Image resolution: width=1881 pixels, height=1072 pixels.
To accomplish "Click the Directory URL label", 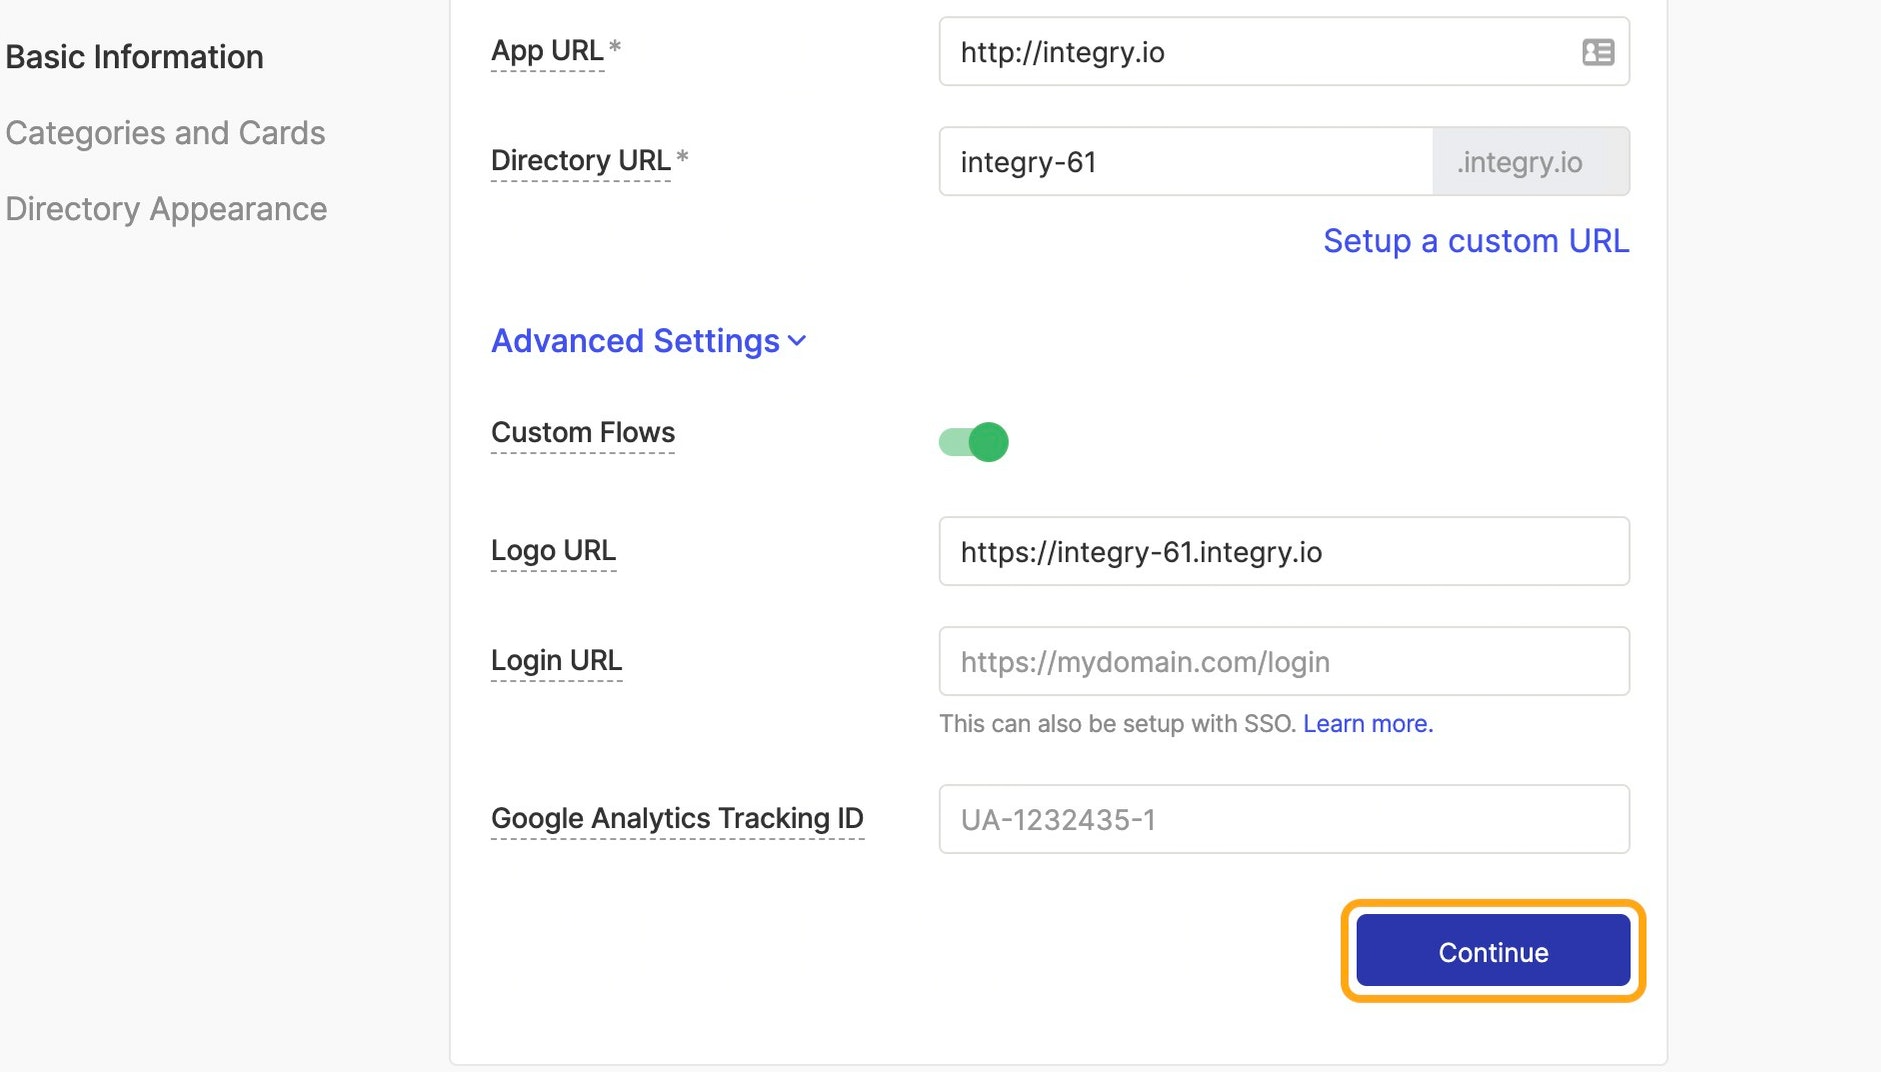I will coord(581,160).
